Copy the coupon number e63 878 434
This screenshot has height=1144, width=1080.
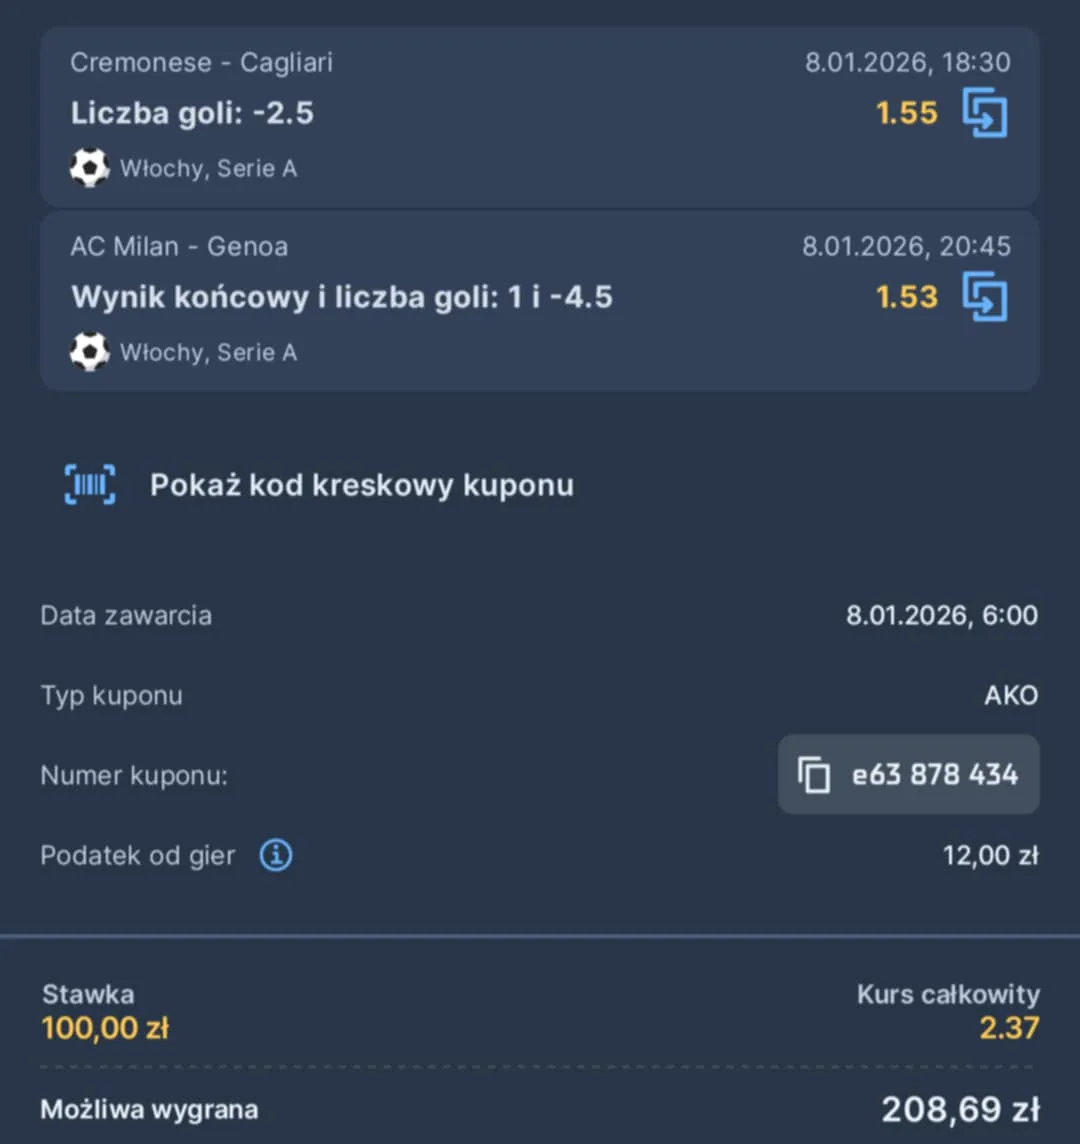934,775
